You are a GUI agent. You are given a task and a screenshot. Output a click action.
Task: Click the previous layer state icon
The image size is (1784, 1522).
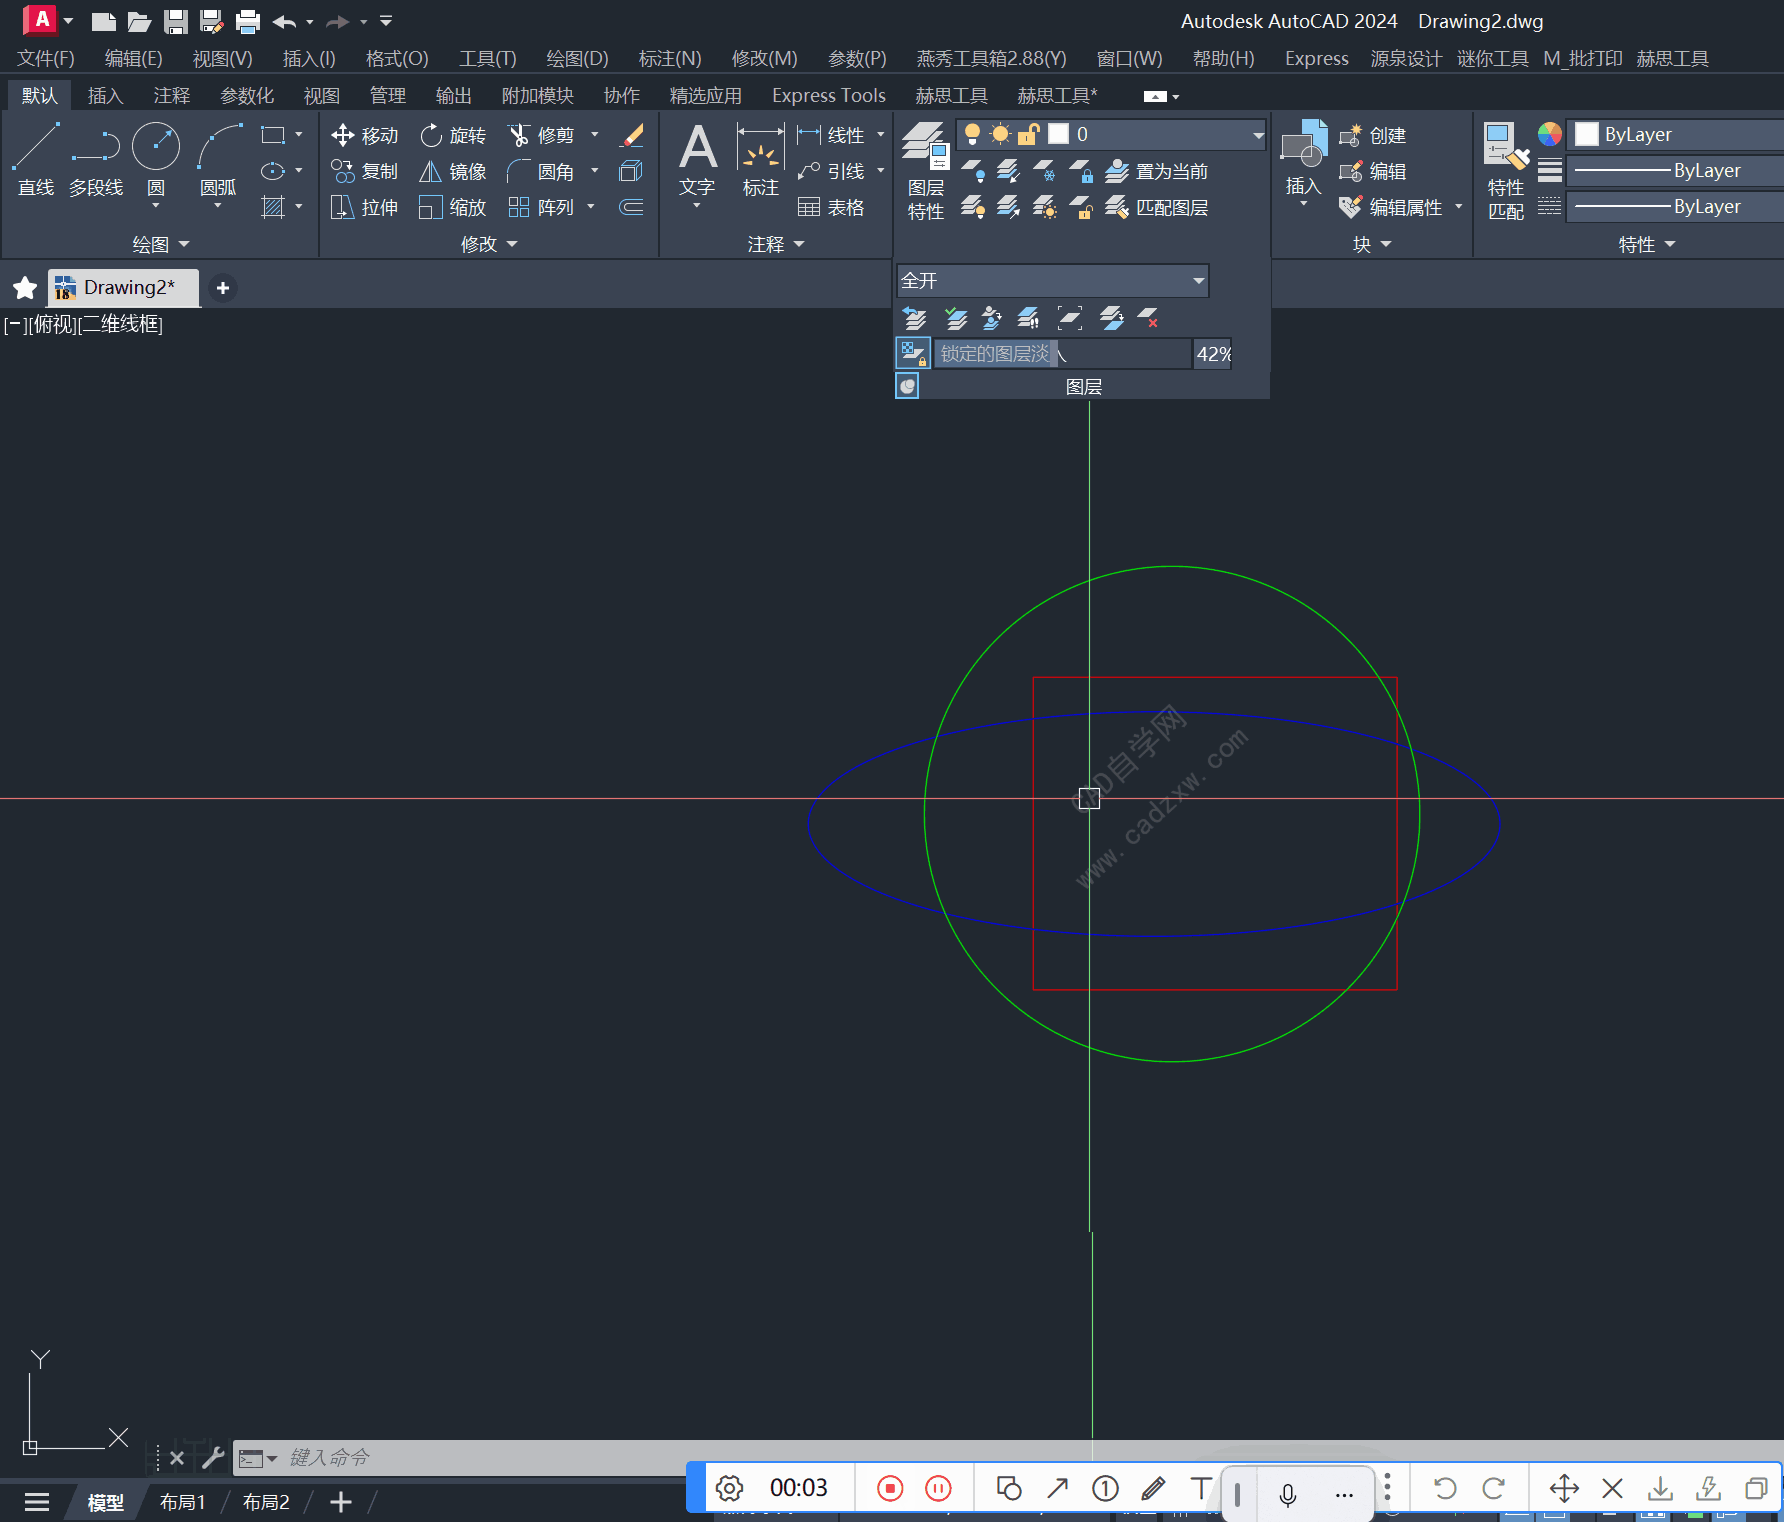pyautogui.click(x=915, y=318)
